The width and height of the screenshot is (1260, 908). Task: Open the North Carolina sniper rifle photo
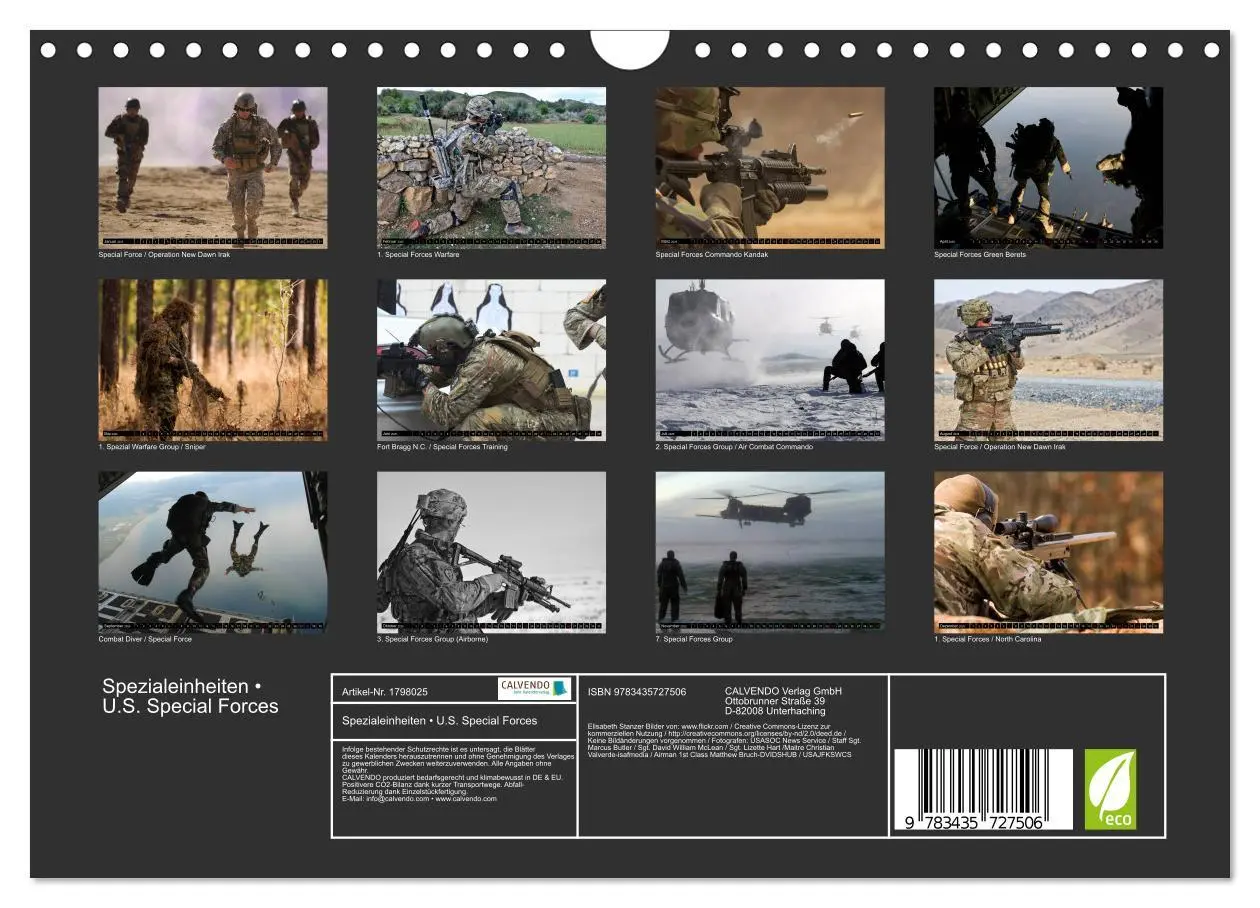tap(1048, 552)
